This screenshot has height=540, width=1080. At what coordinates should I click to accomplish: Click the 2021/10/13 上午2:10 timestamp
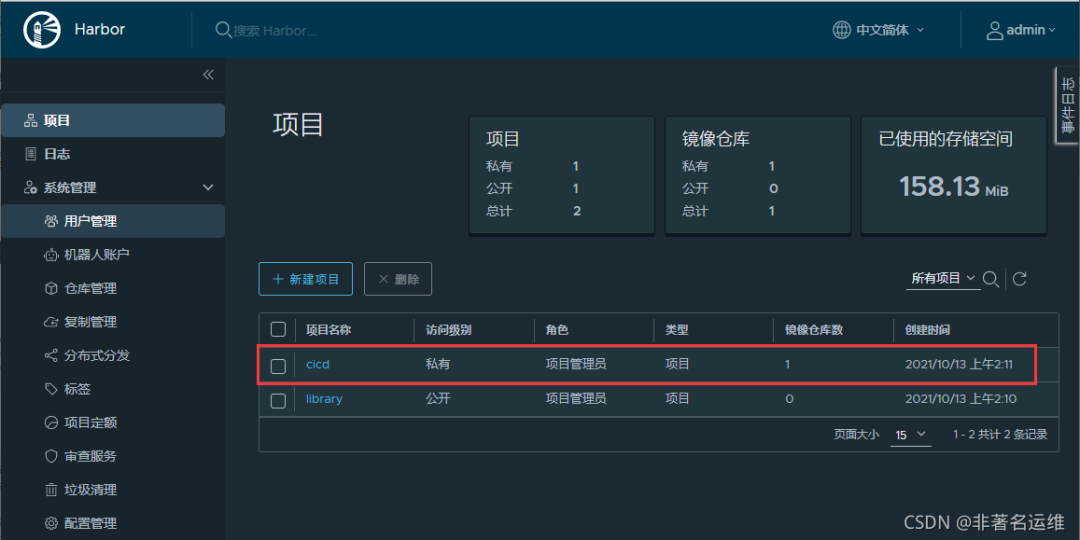pos(961,399)
